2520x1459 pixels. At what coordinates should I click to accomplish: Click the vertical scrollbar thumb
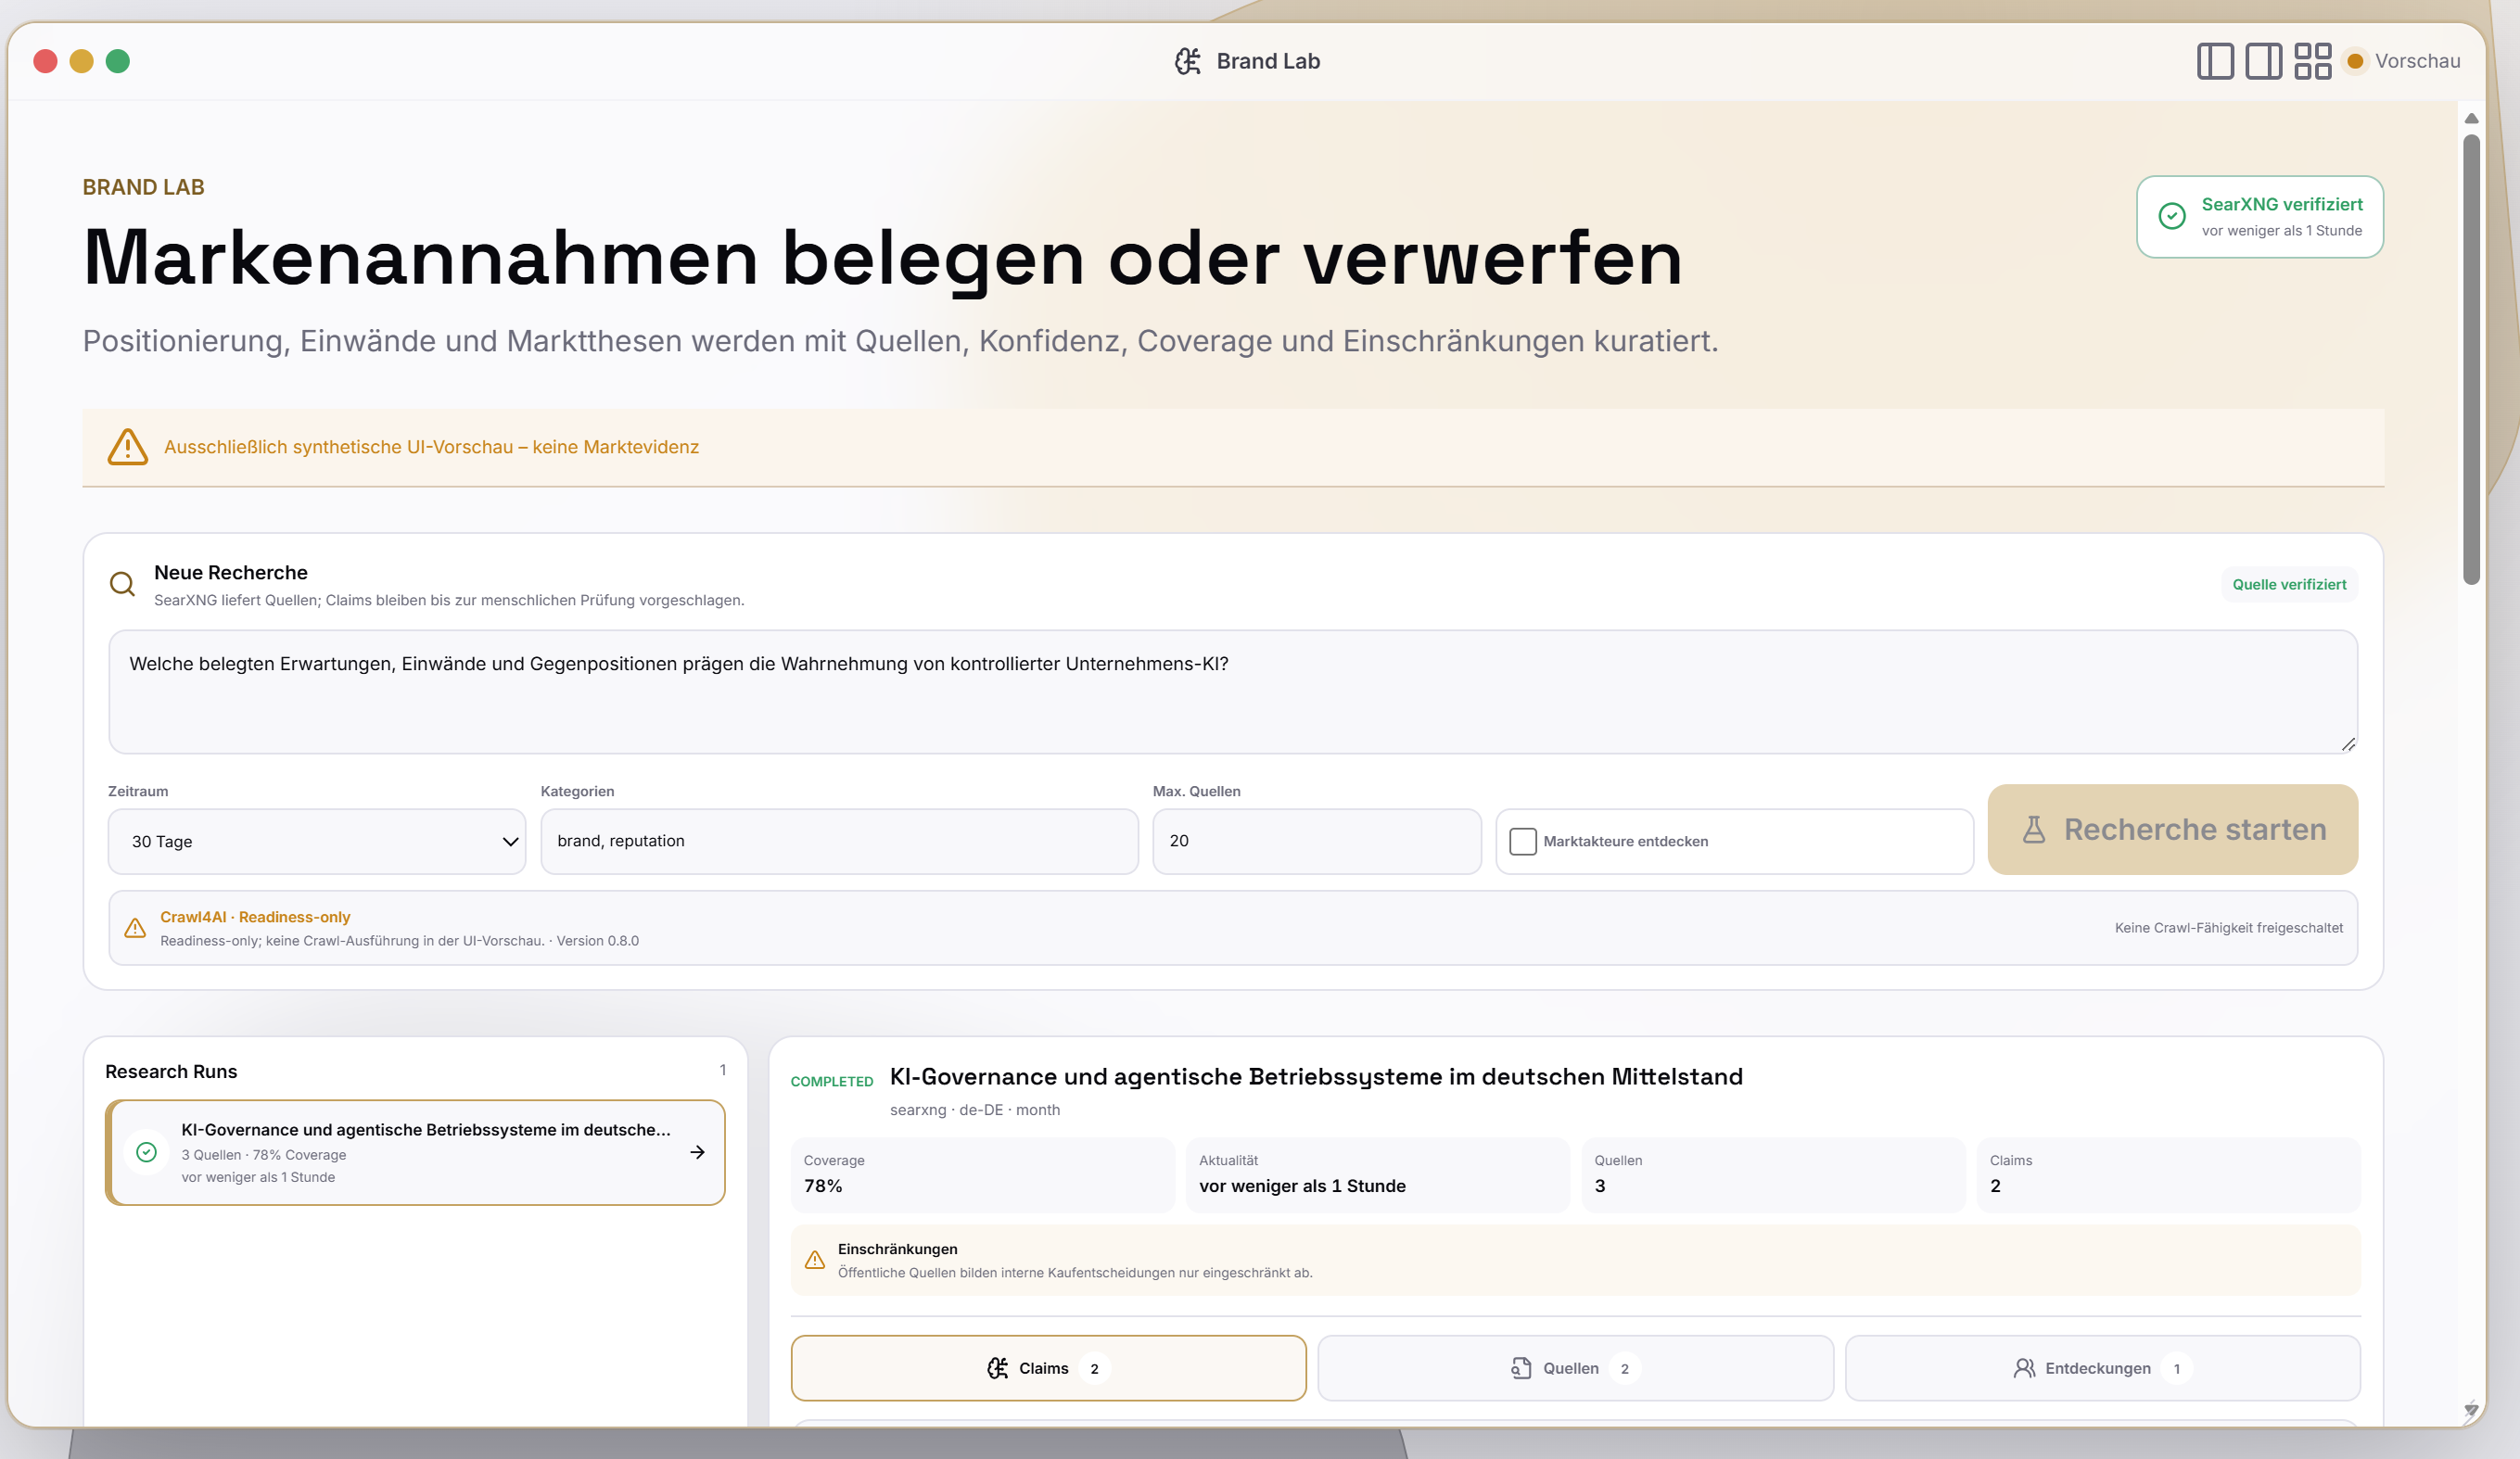click(2471, 360)
